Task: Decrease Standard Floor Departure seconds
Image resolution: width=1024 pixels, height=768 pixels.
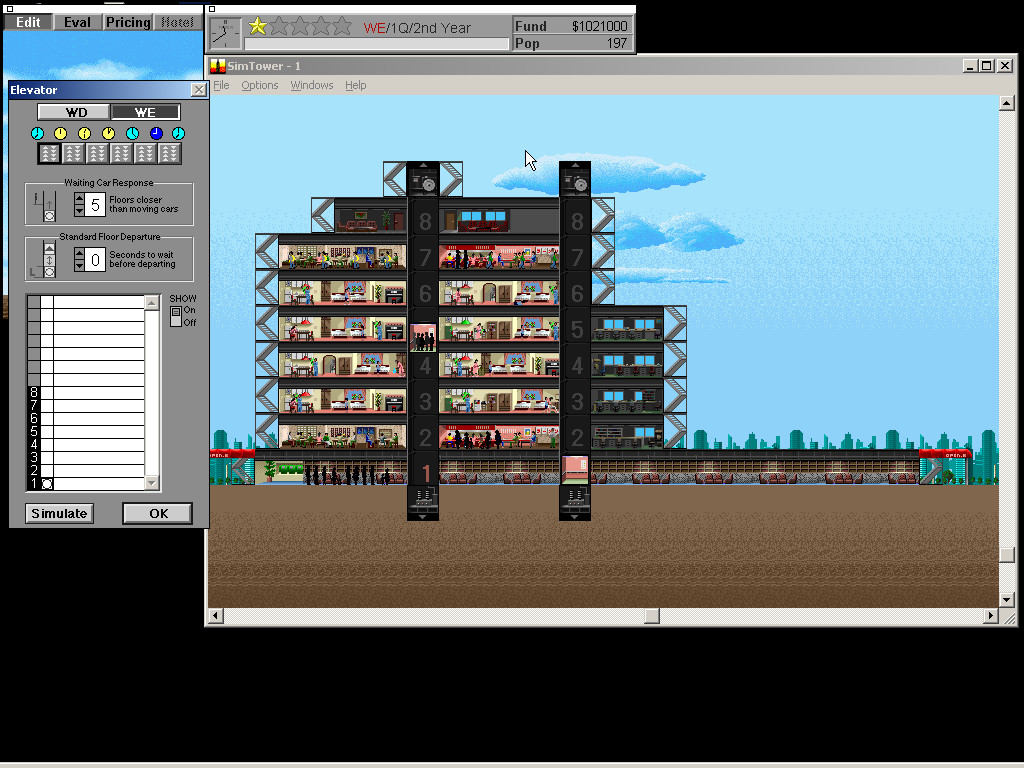Action: [x=79, y=265]
